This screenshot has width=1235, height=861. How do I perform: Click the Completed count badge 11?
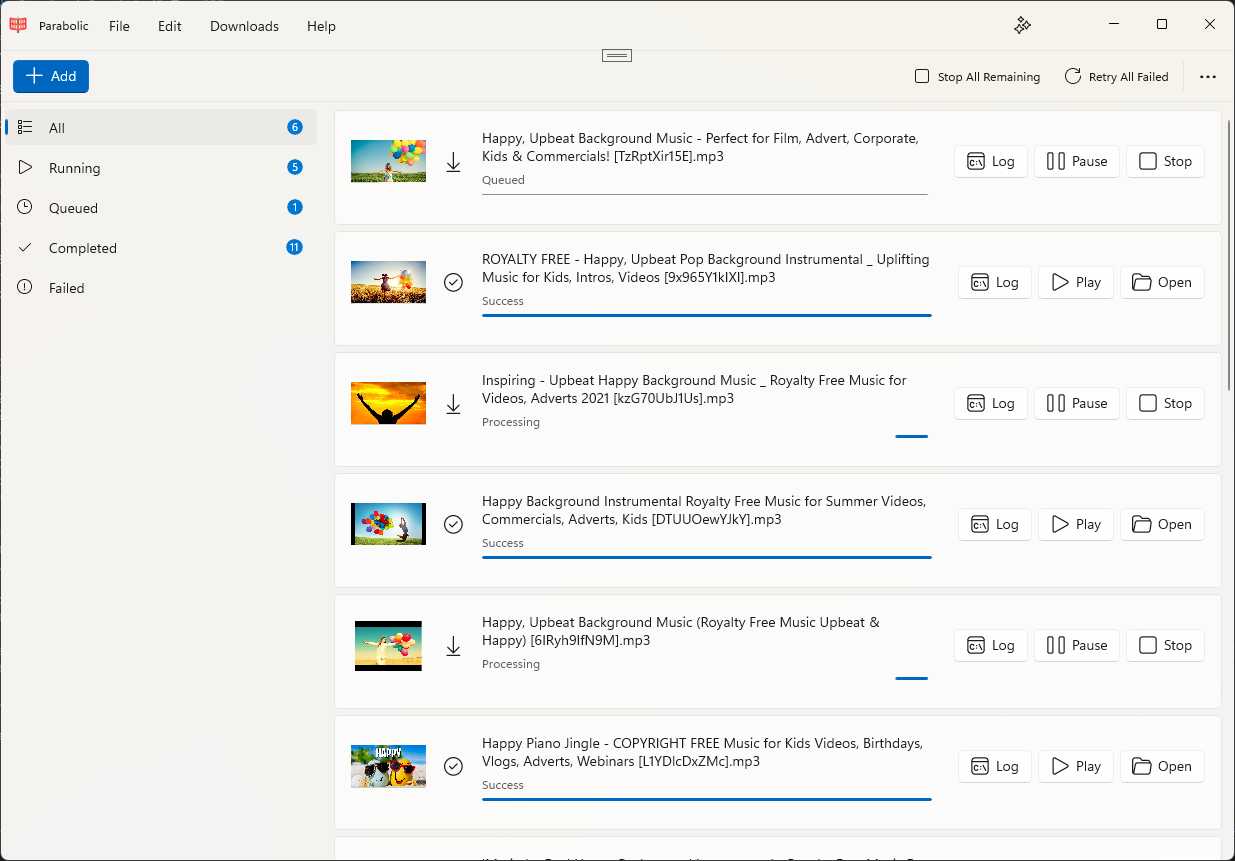(294, 247)
